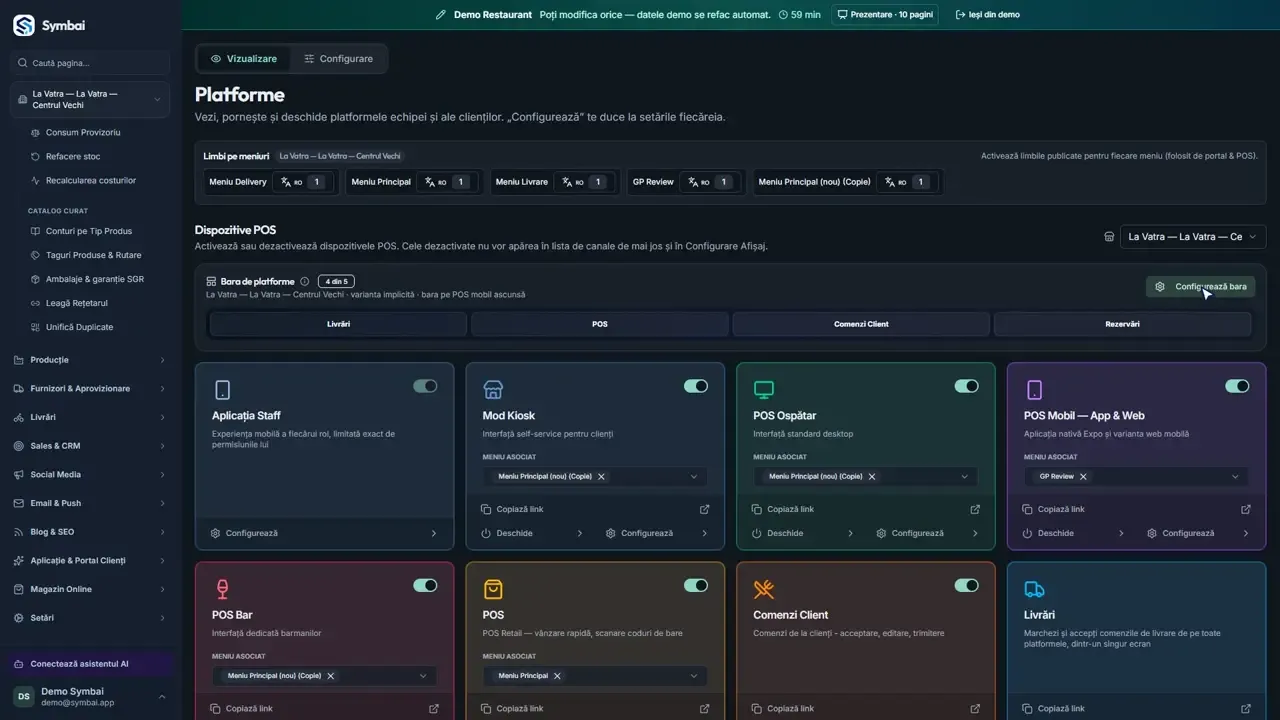Expand POS Ospătar meniu asociat dropdown

coord(965,477)
